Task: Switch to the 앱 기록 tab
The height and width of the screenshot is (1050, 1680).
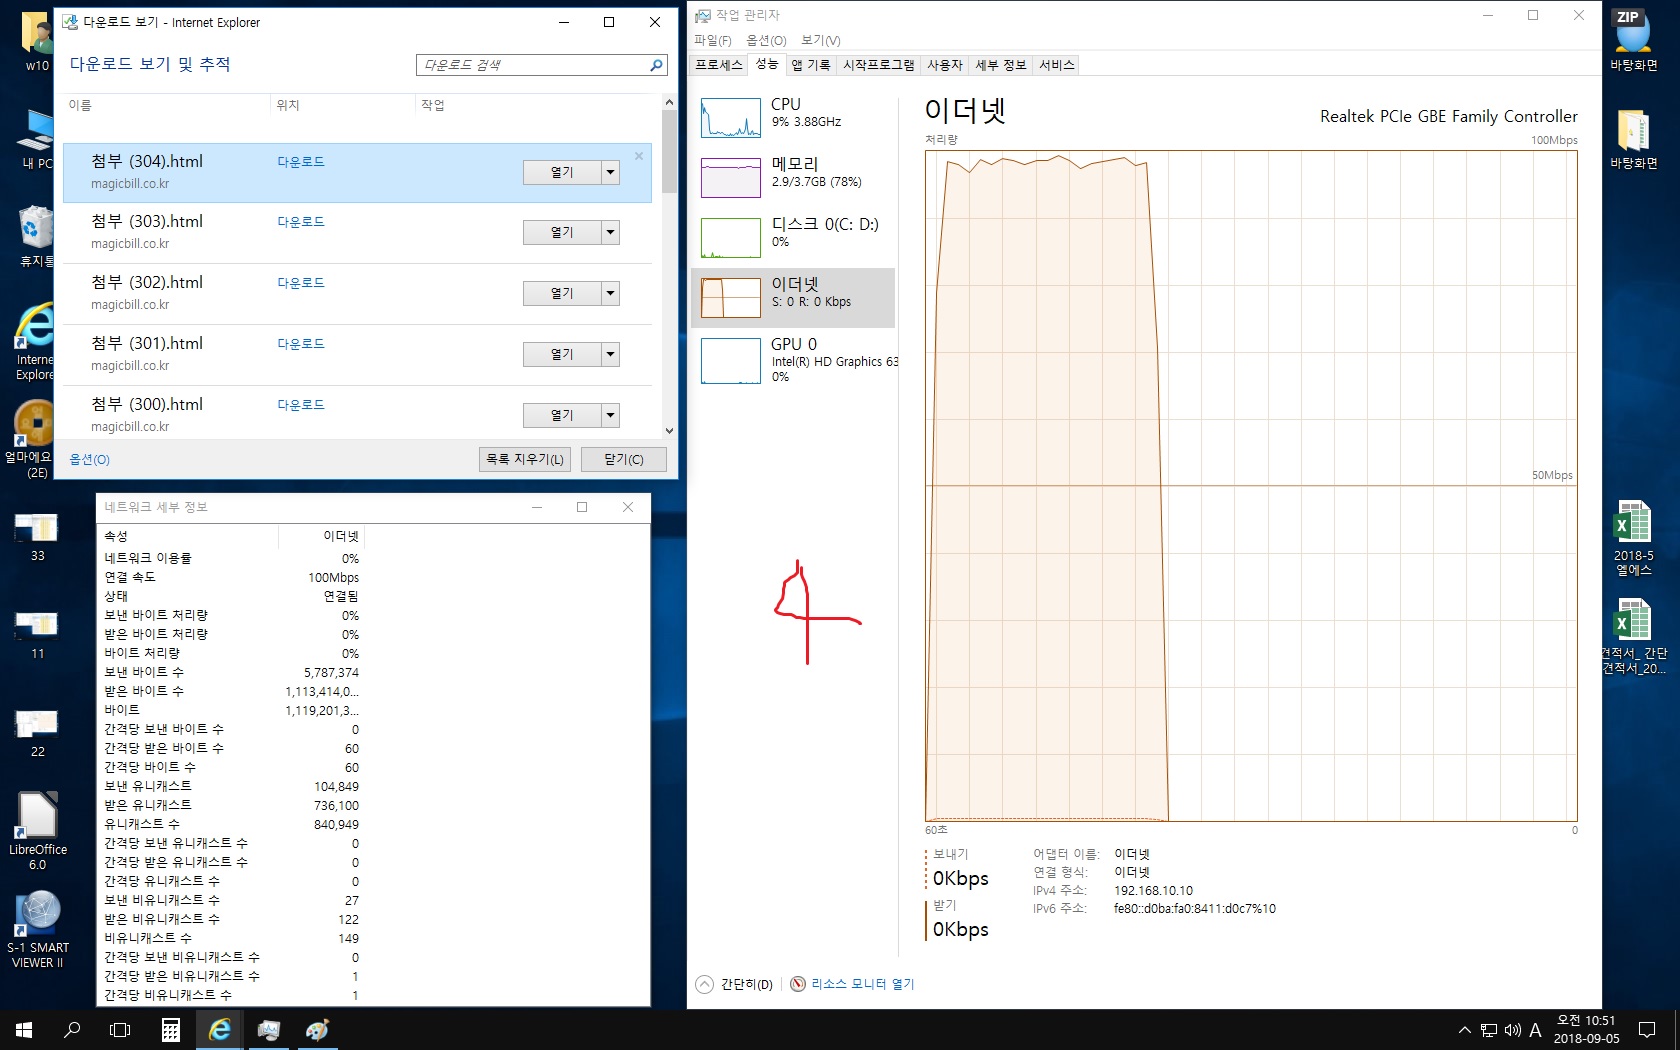Action: pyautogui.click(x=810, y=65)
